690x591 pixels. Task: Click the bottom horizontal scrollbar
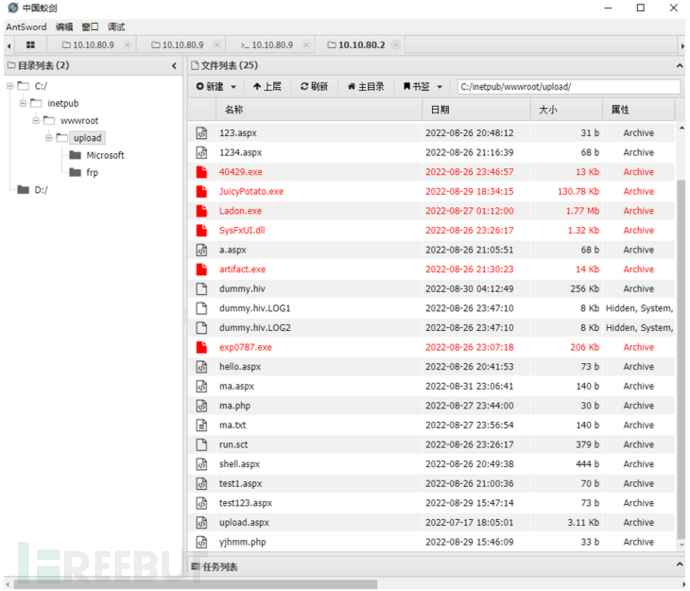click(x=195, y=585)
